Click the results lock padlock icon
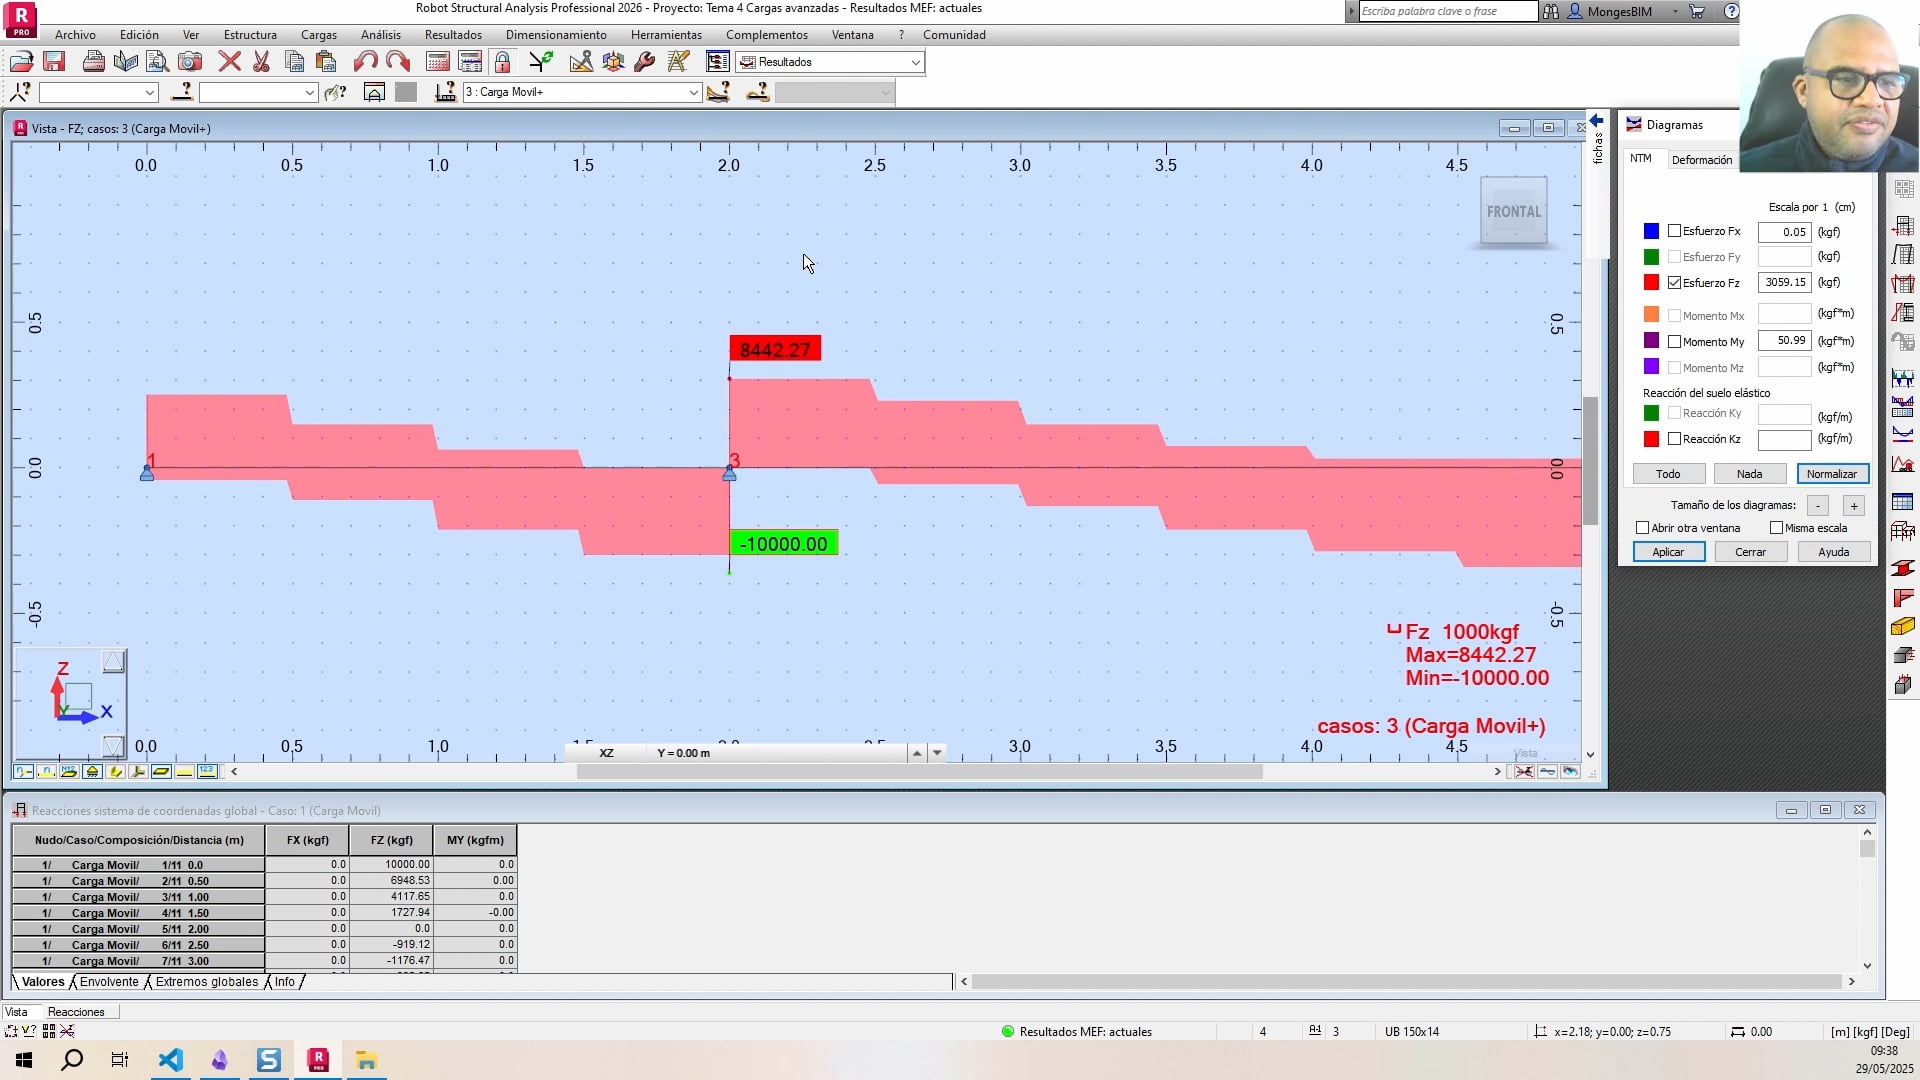This screenshot has height=1080, width=1920. [502, 62]
